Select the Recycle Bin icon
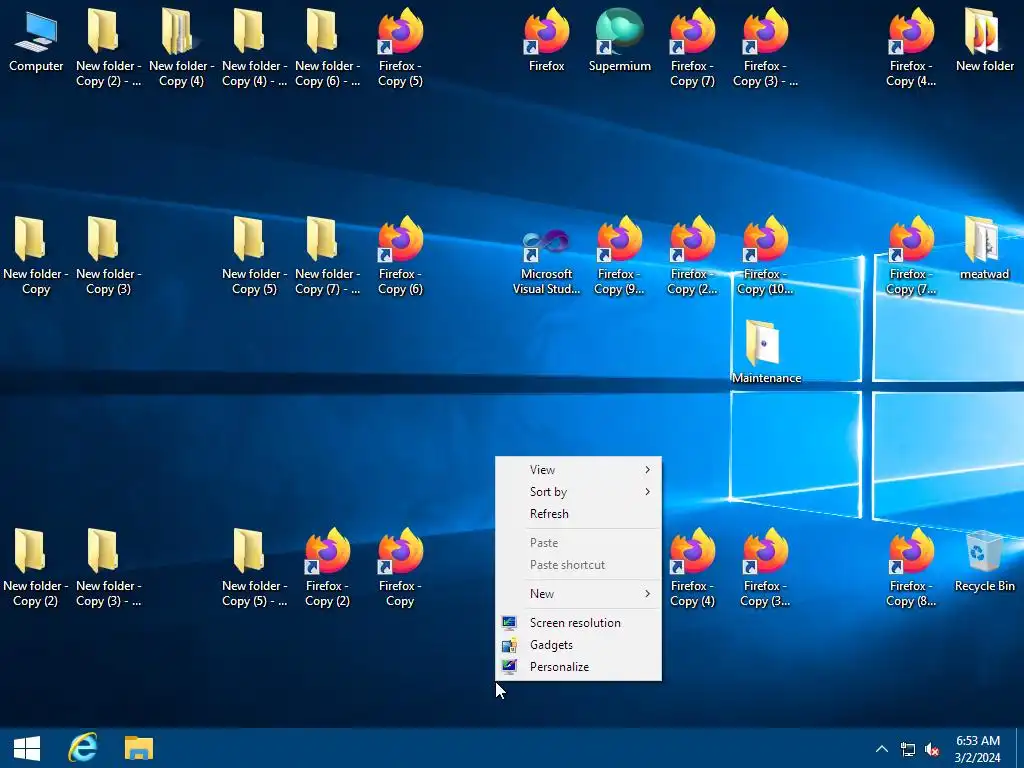Screen dimensions: 1024x768 click(984, 562)
